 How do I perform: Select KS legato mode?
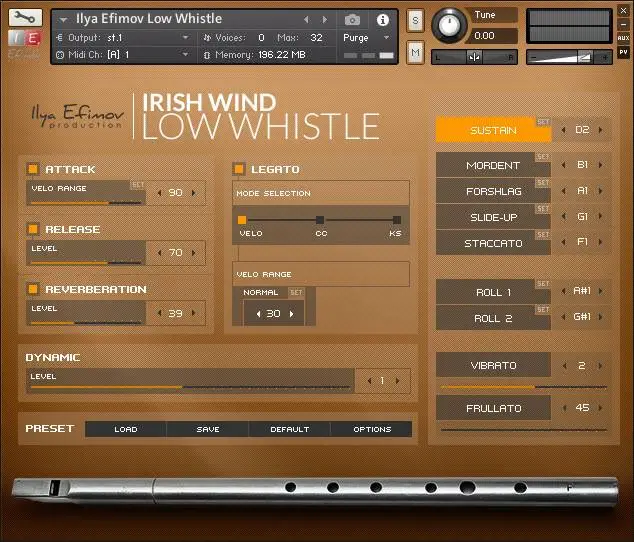tap(397, 220)
